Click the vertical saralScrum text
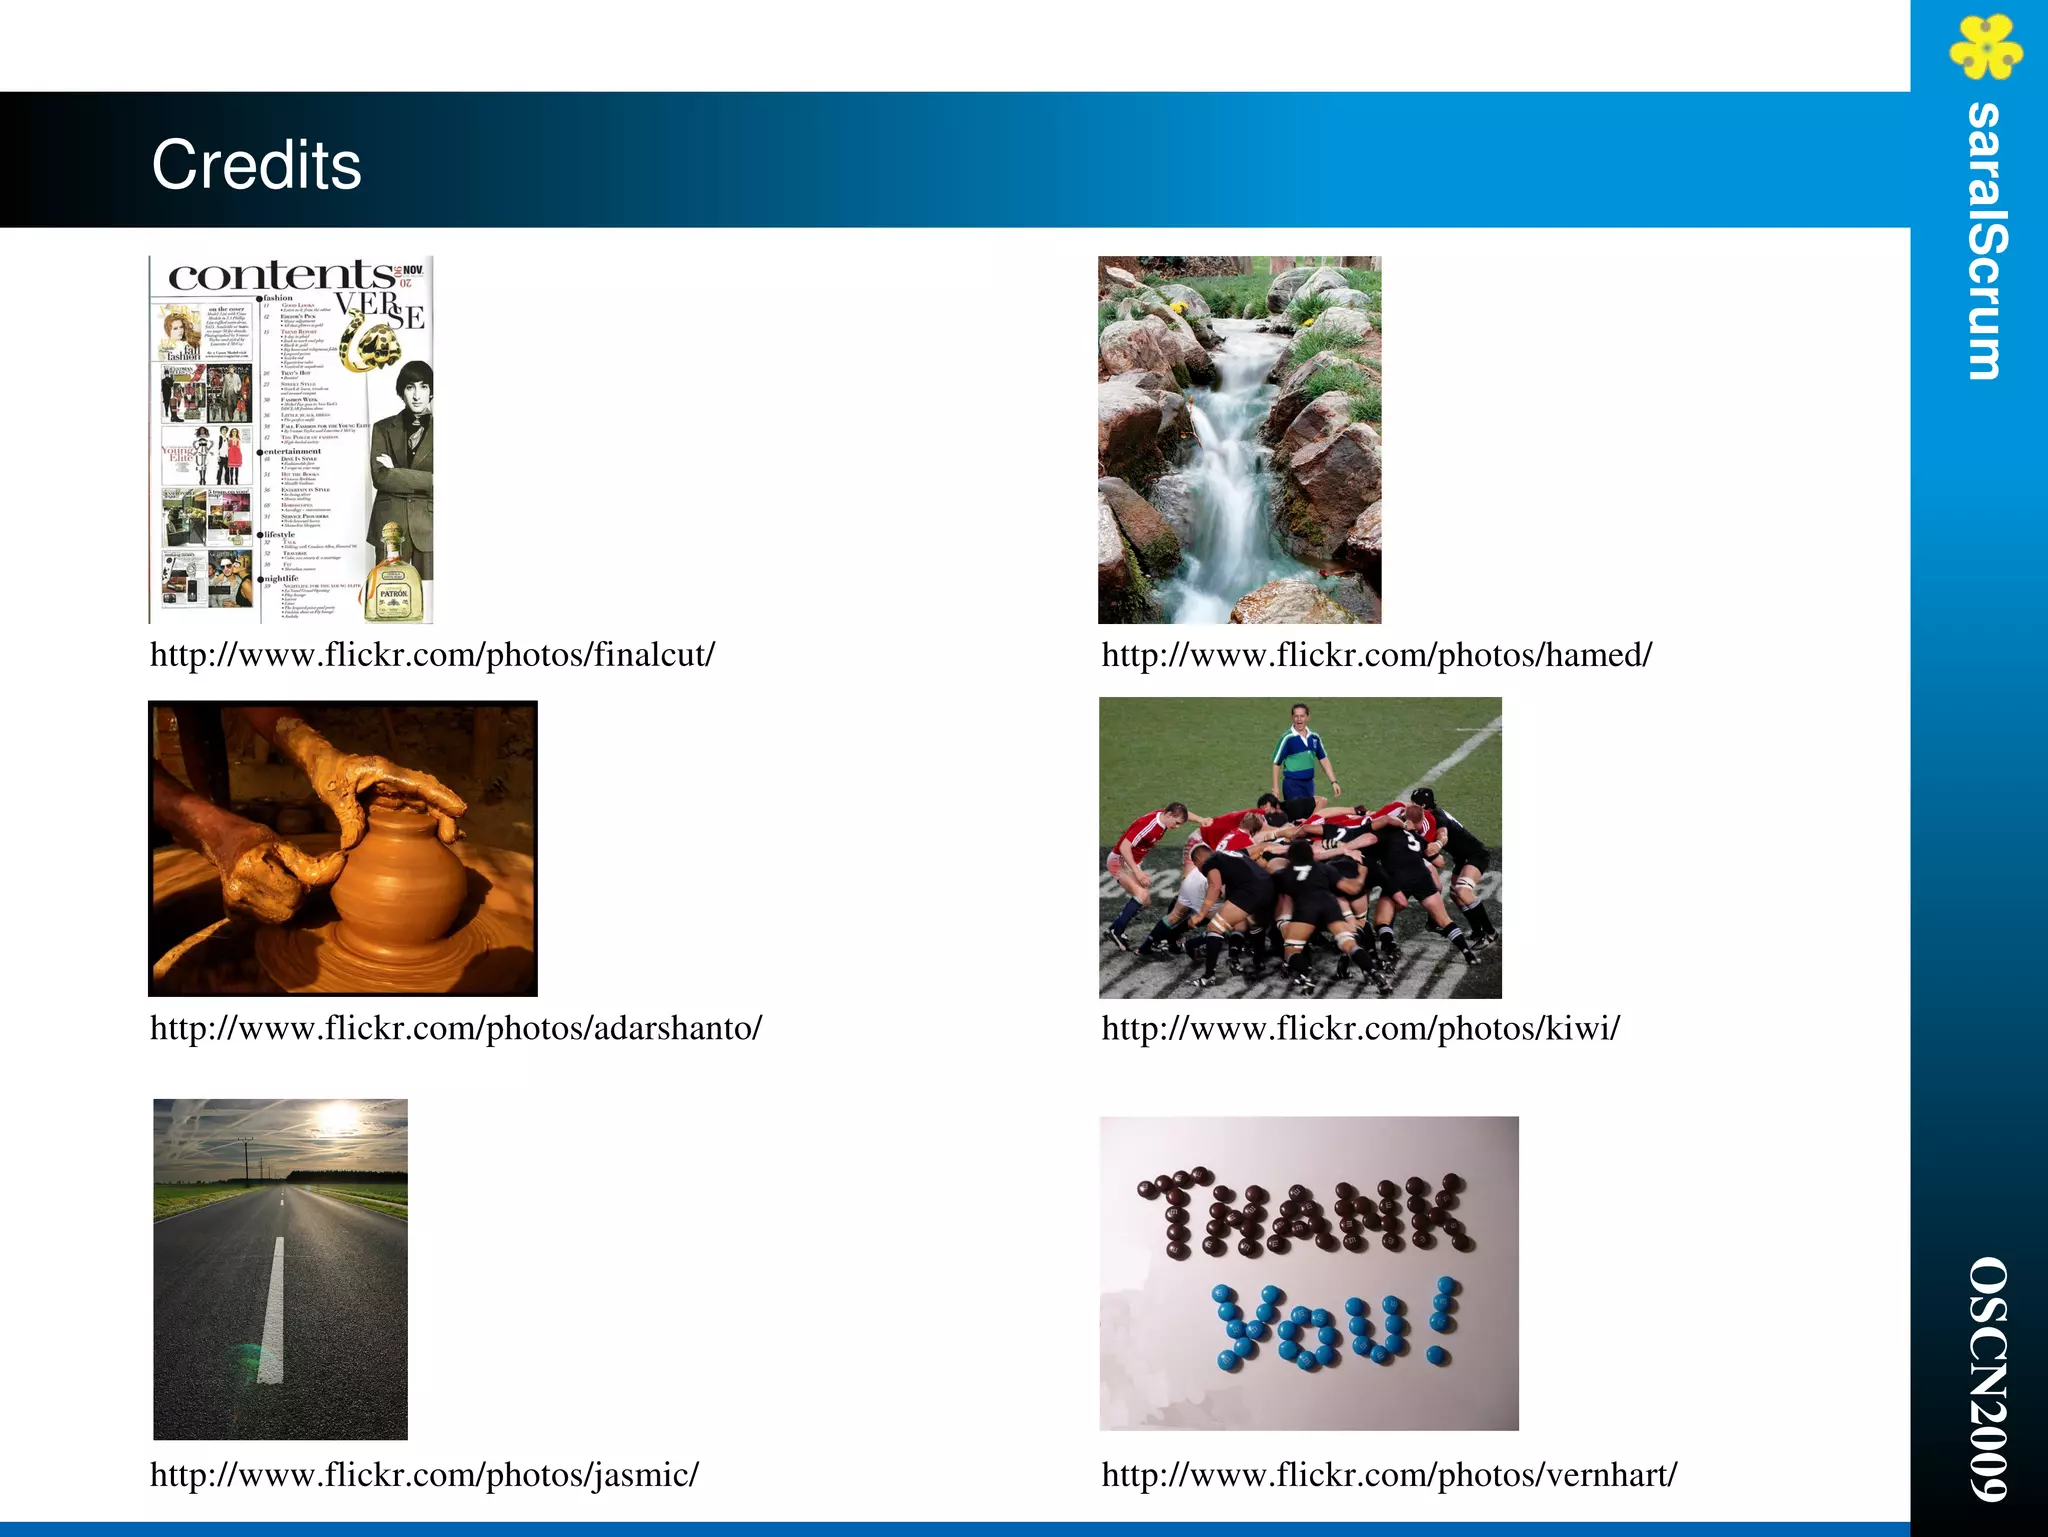 point(1986,241)
